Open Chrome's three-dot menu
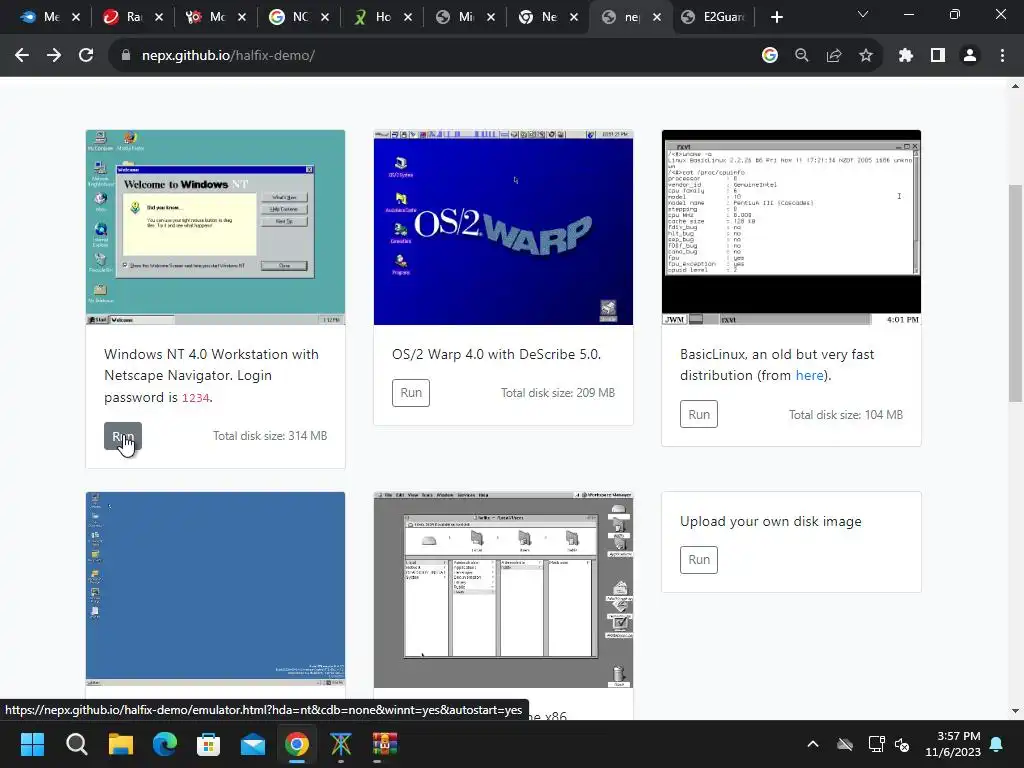The height and width of the screenshot is (768, 1024). point(1002,56)
